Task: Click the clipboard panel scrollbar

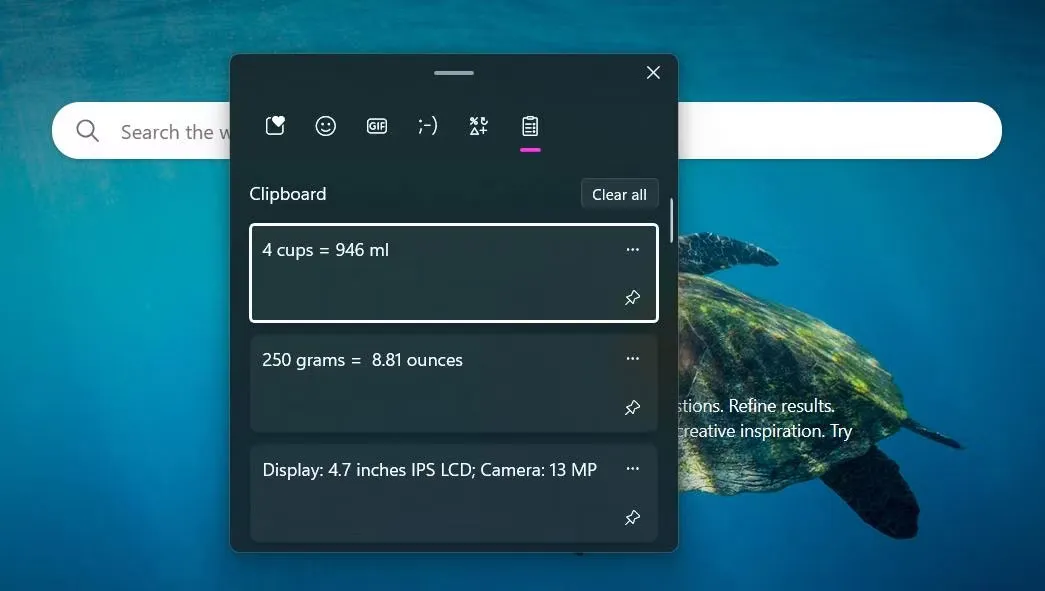Action: click(x=671, y=221)
